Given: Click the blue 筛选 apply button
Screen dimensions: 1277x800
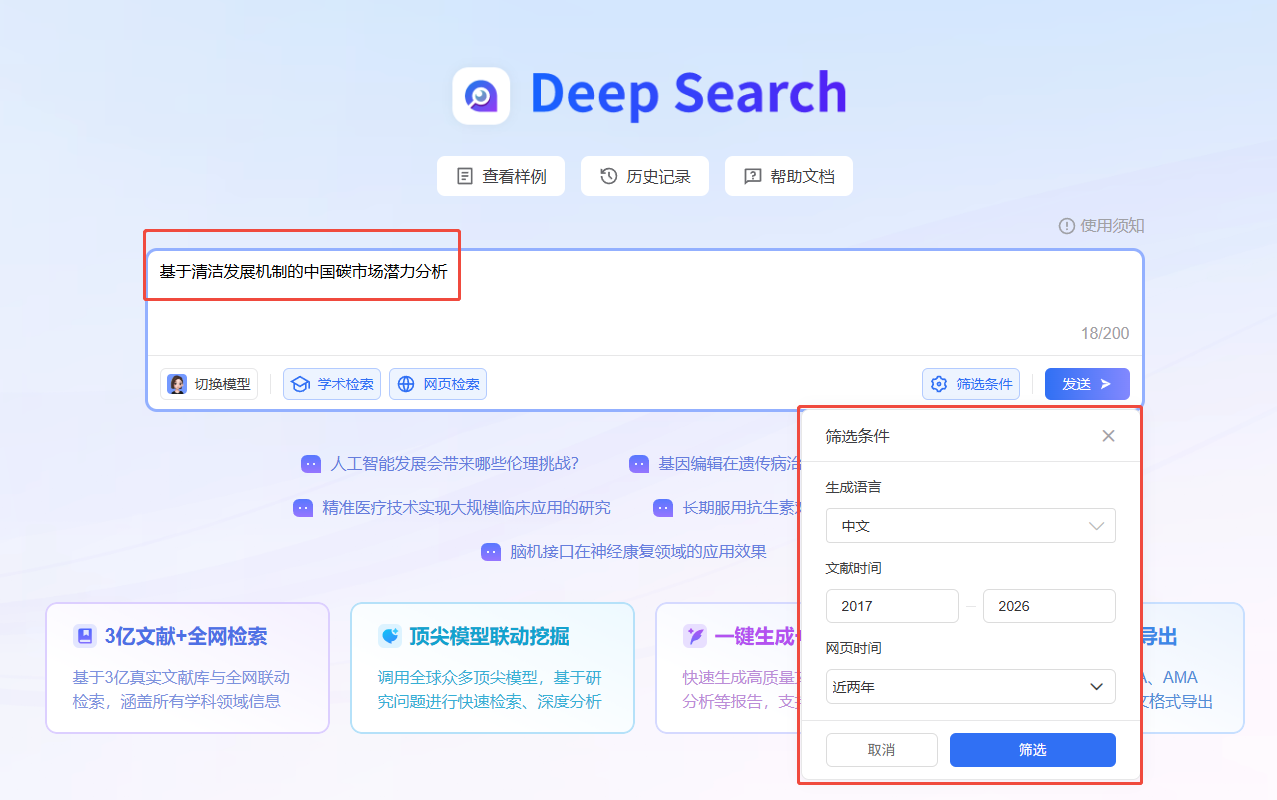Looking at the screenshot, I should point(1033,750).
